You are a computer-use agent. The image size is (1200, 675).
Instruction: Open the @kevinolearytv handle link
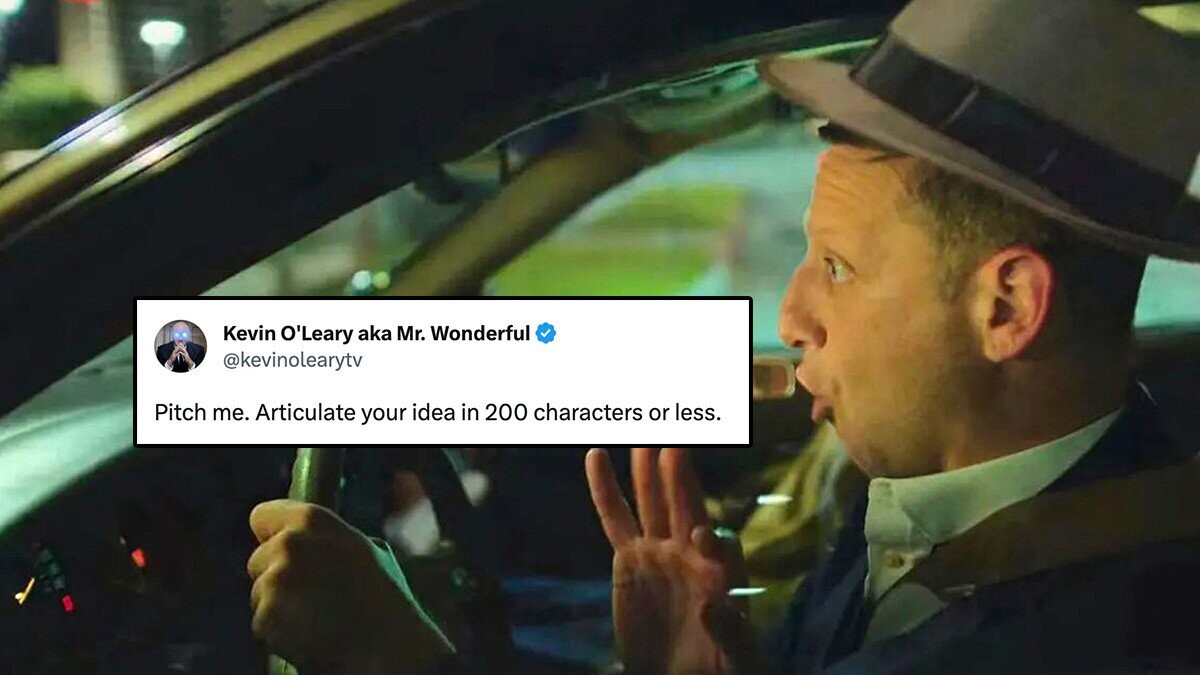pyautogui.click(x=293, y=361)
